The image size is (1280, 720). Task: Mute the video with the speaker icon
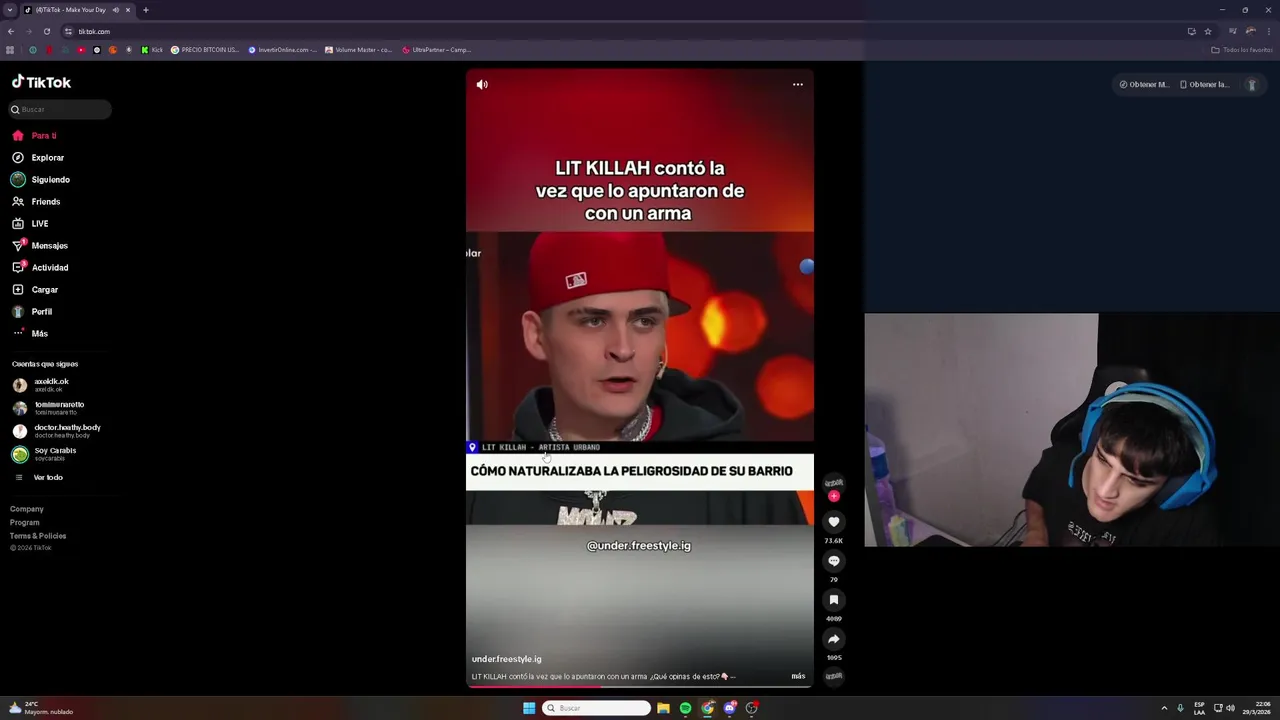click(482, 84)
